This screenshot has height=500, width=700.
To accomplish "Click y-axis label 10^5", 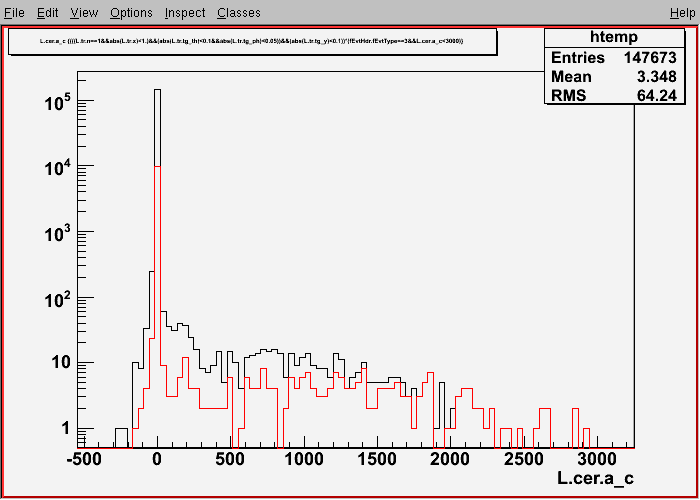I will tap(58, 101).
